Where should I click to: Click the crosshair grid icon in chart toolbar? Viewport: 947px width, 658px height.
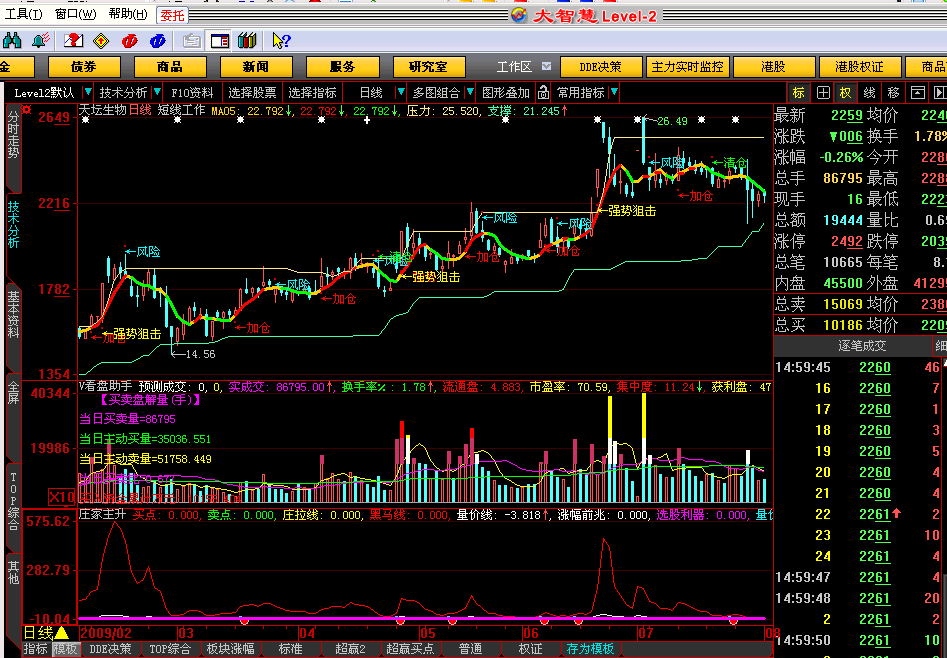coord(823,92)
